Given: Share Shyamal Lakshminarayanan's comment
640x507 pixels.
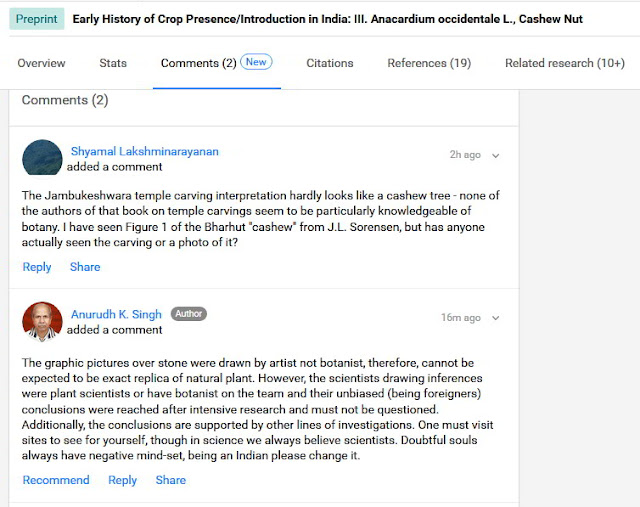Looking at the screenshot, I should coord(85,267).
